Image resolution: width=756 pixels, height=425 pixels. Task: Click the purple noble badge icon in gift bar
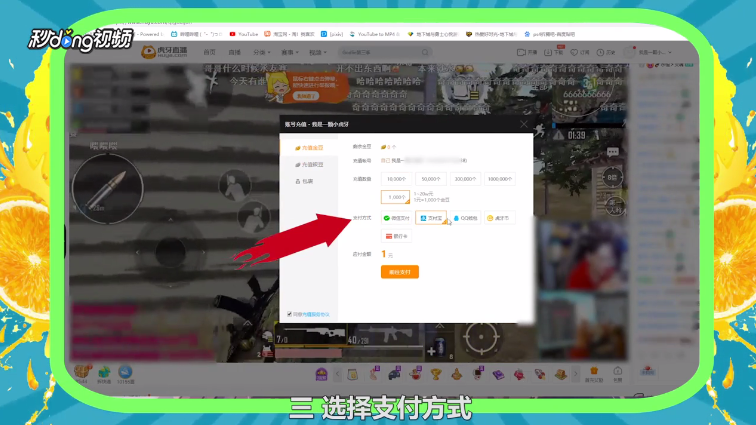pos(322,374)
